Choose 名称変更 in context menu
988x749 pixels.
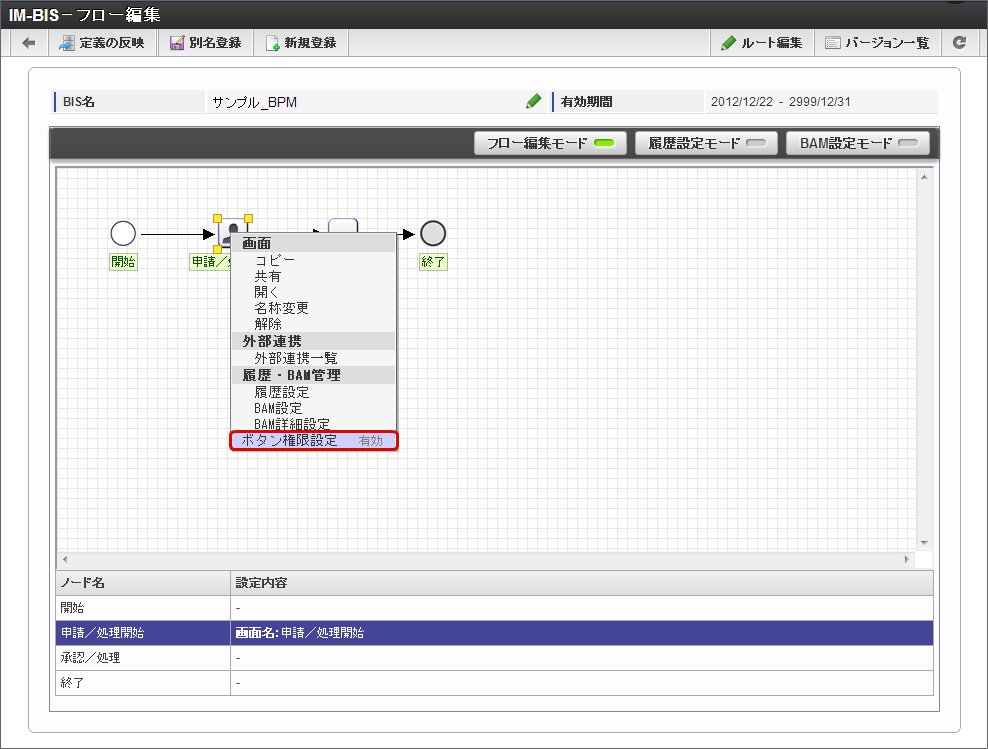281,307
